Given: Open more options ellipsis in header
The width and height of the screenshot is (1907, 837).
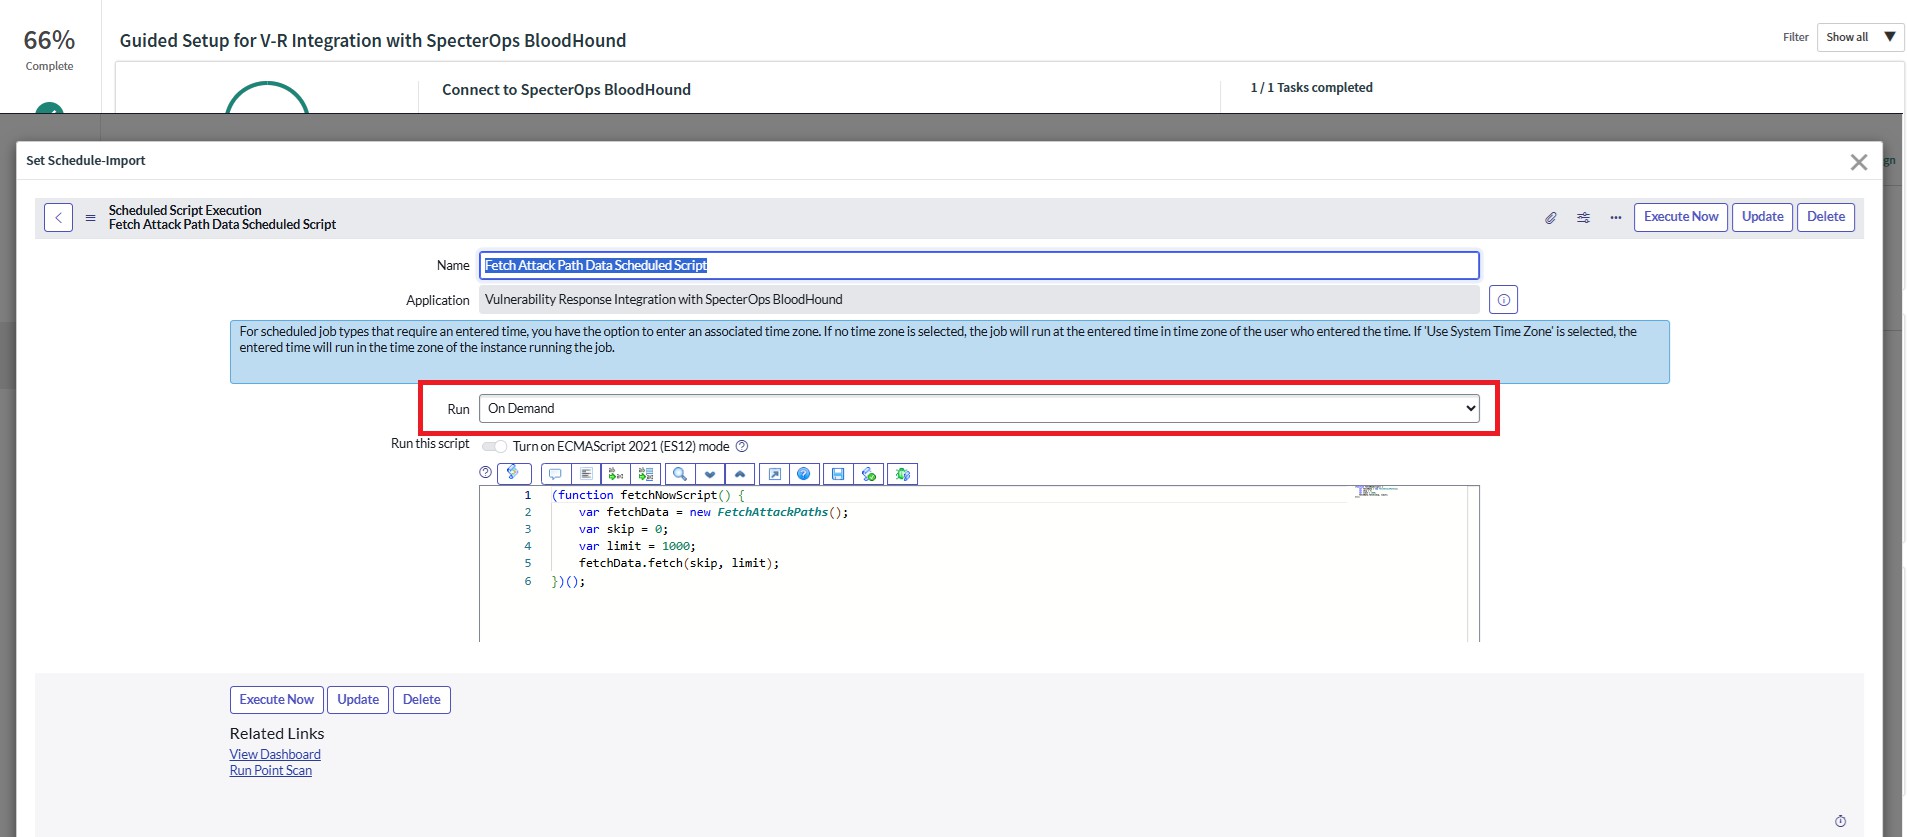Looking at the screenshot, I should point(1615,217).
